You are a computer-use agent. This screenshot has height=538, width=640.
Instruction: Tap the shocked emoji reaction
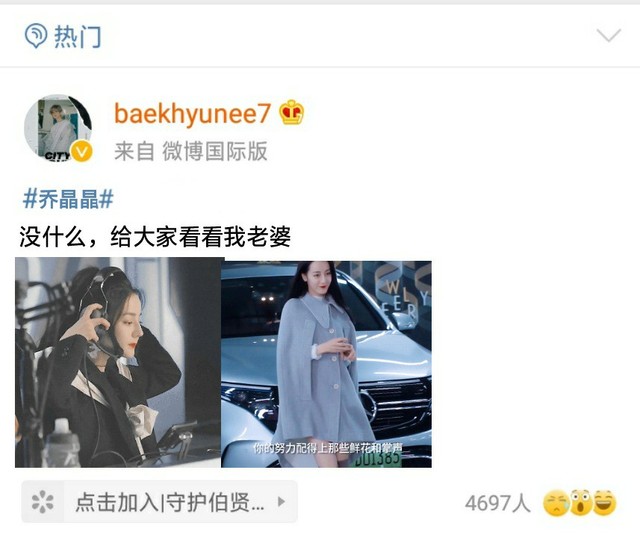point(581,502)
